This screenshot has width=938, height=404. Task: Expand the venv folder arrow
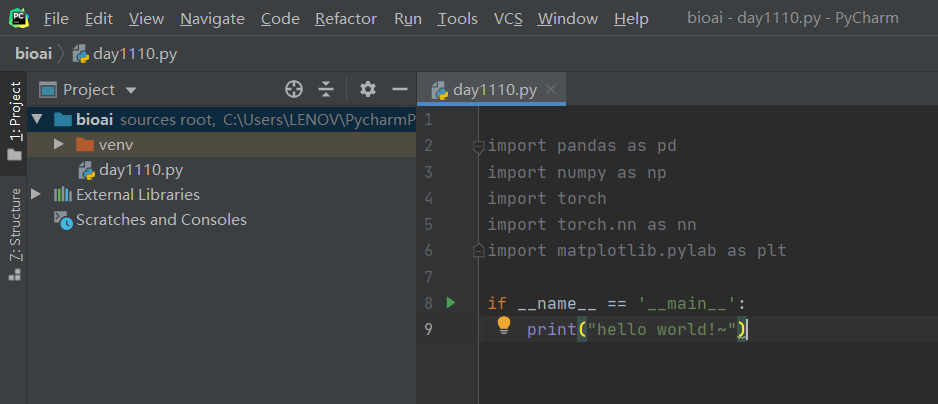[58, 144]
